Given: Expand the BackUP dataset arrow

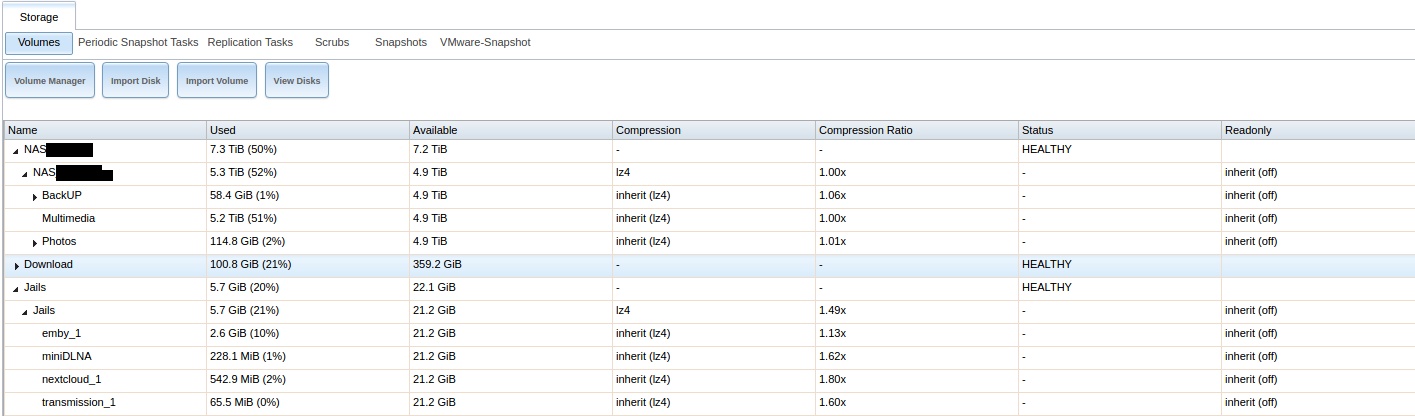Looking at the screenshot, I should [x=35, y=196].
